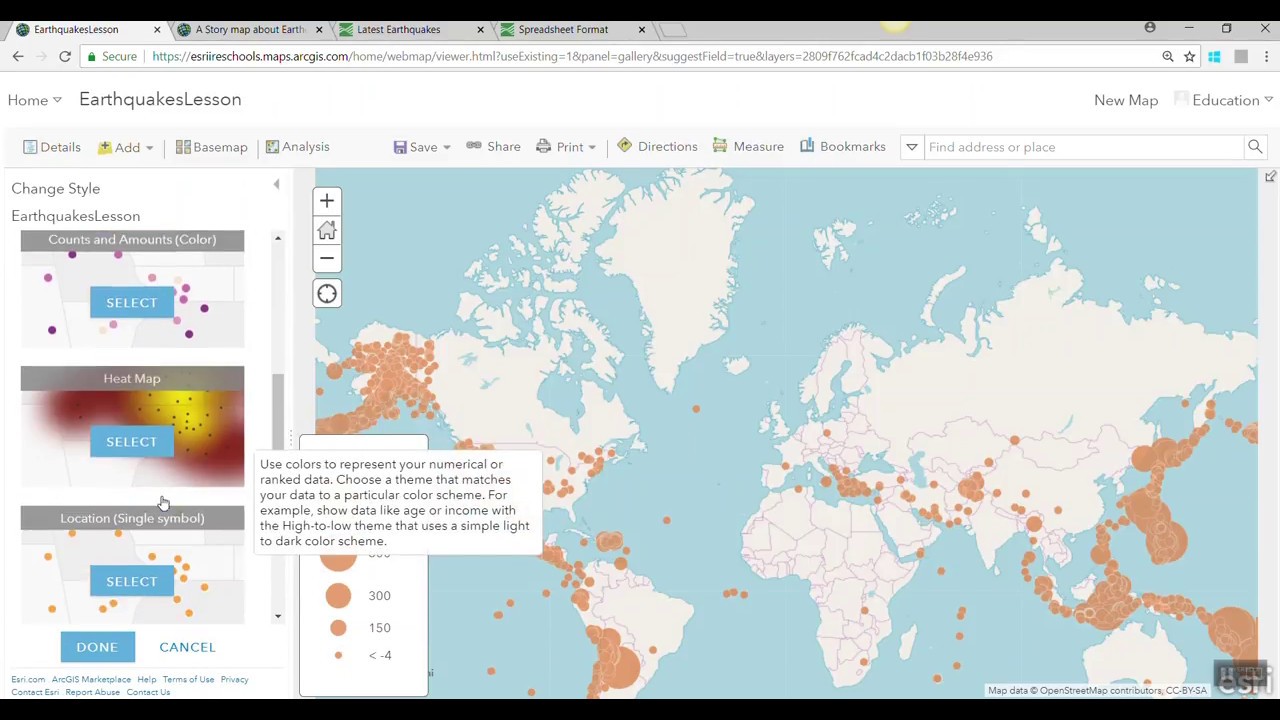Open Directions
The width and height of the screenshot is (1280, 720).
point(657,147)
